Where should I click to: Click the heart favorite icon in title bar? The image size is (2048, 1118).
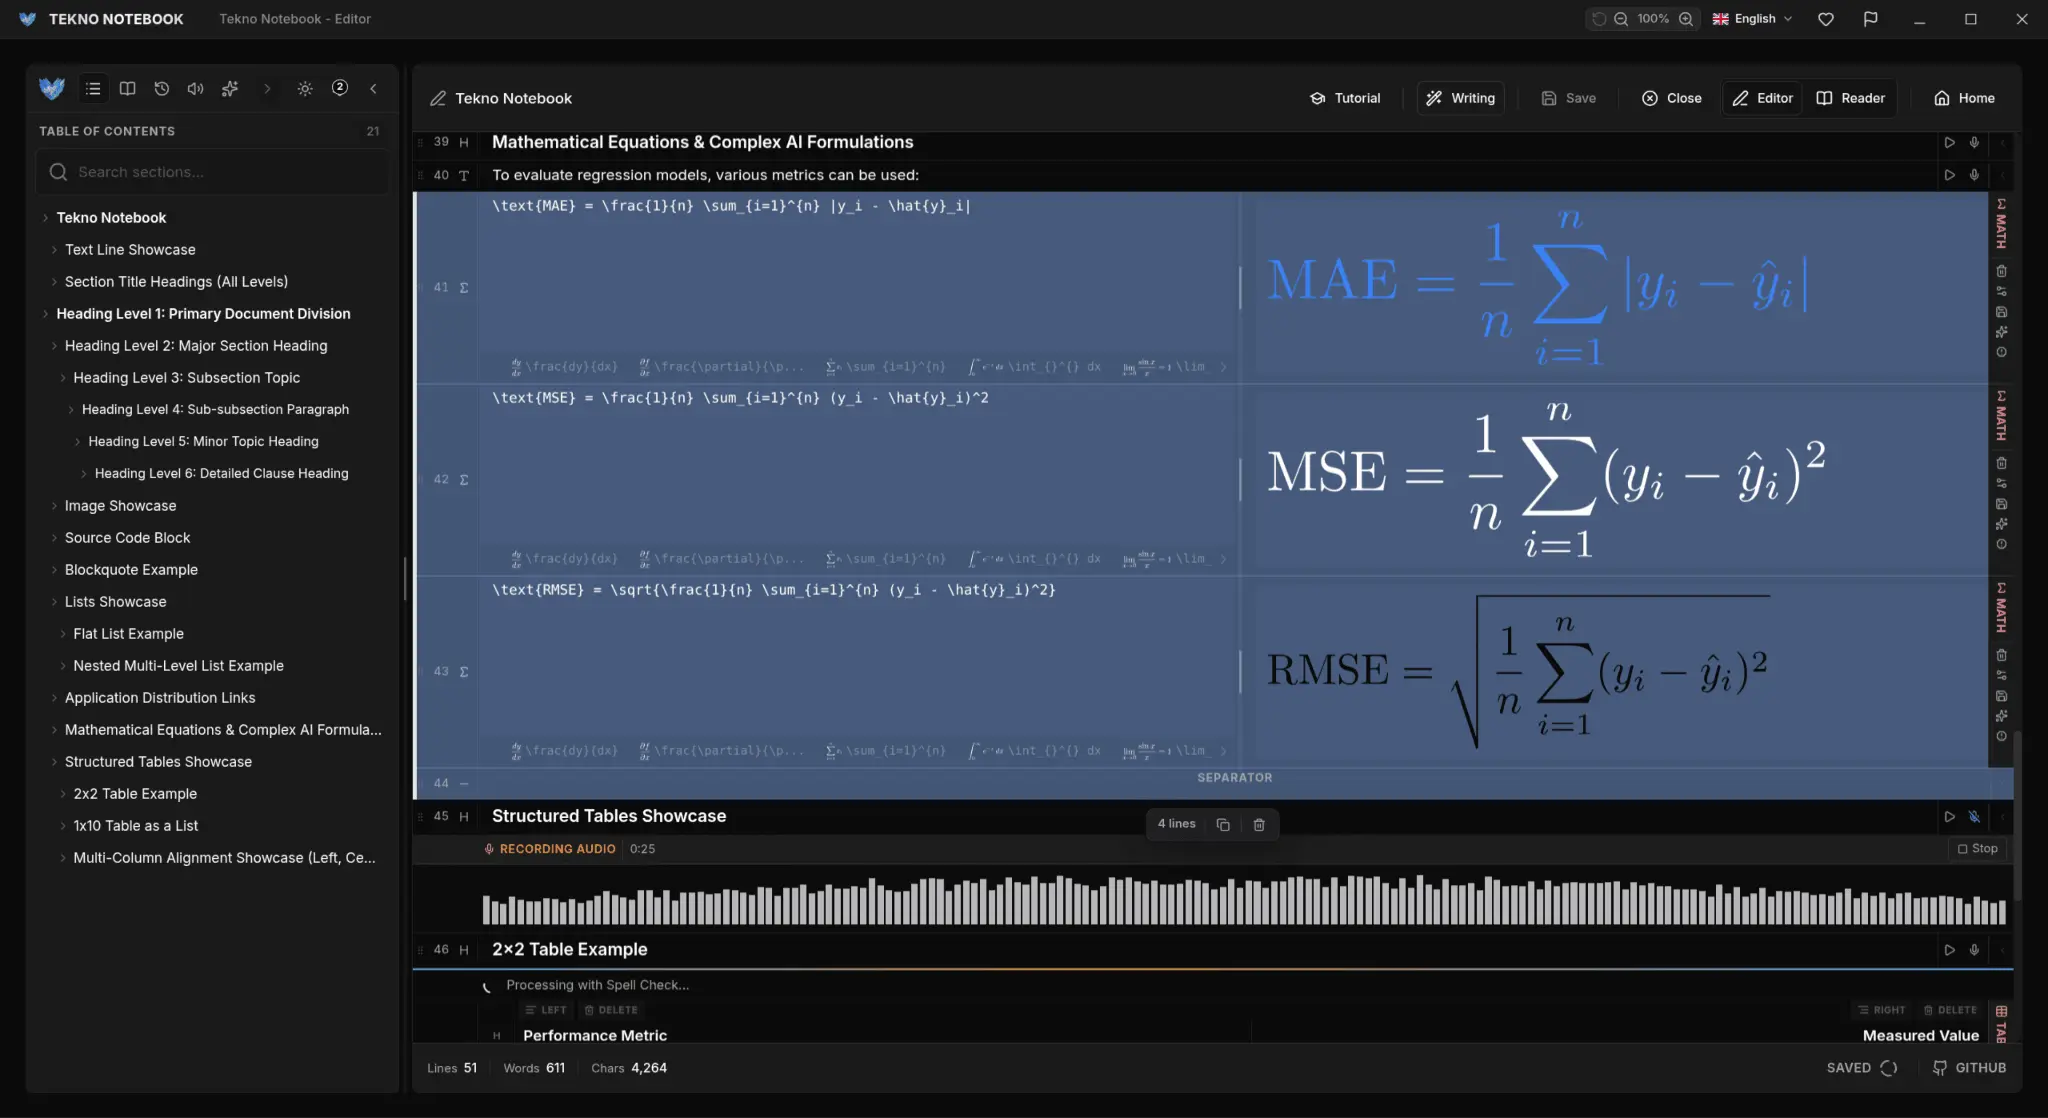tap(1826, 19)
